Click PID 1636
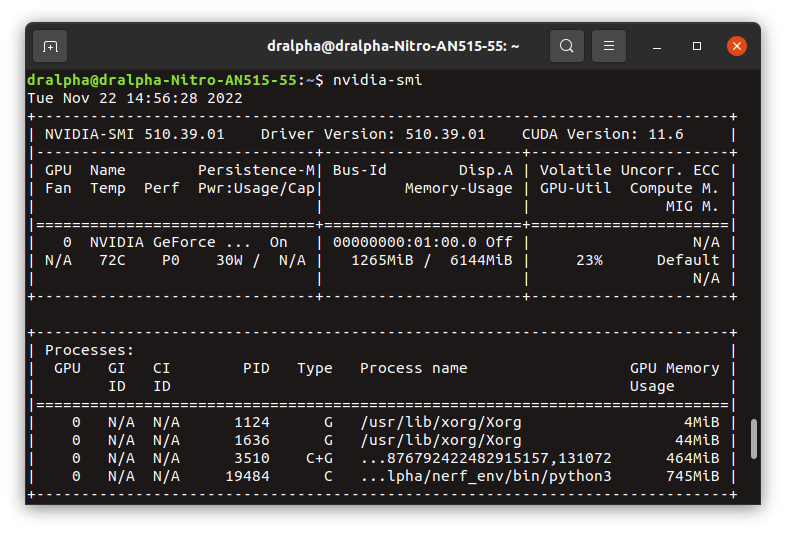The width and height of the screenshot is (786, 533). coord(252,441)
